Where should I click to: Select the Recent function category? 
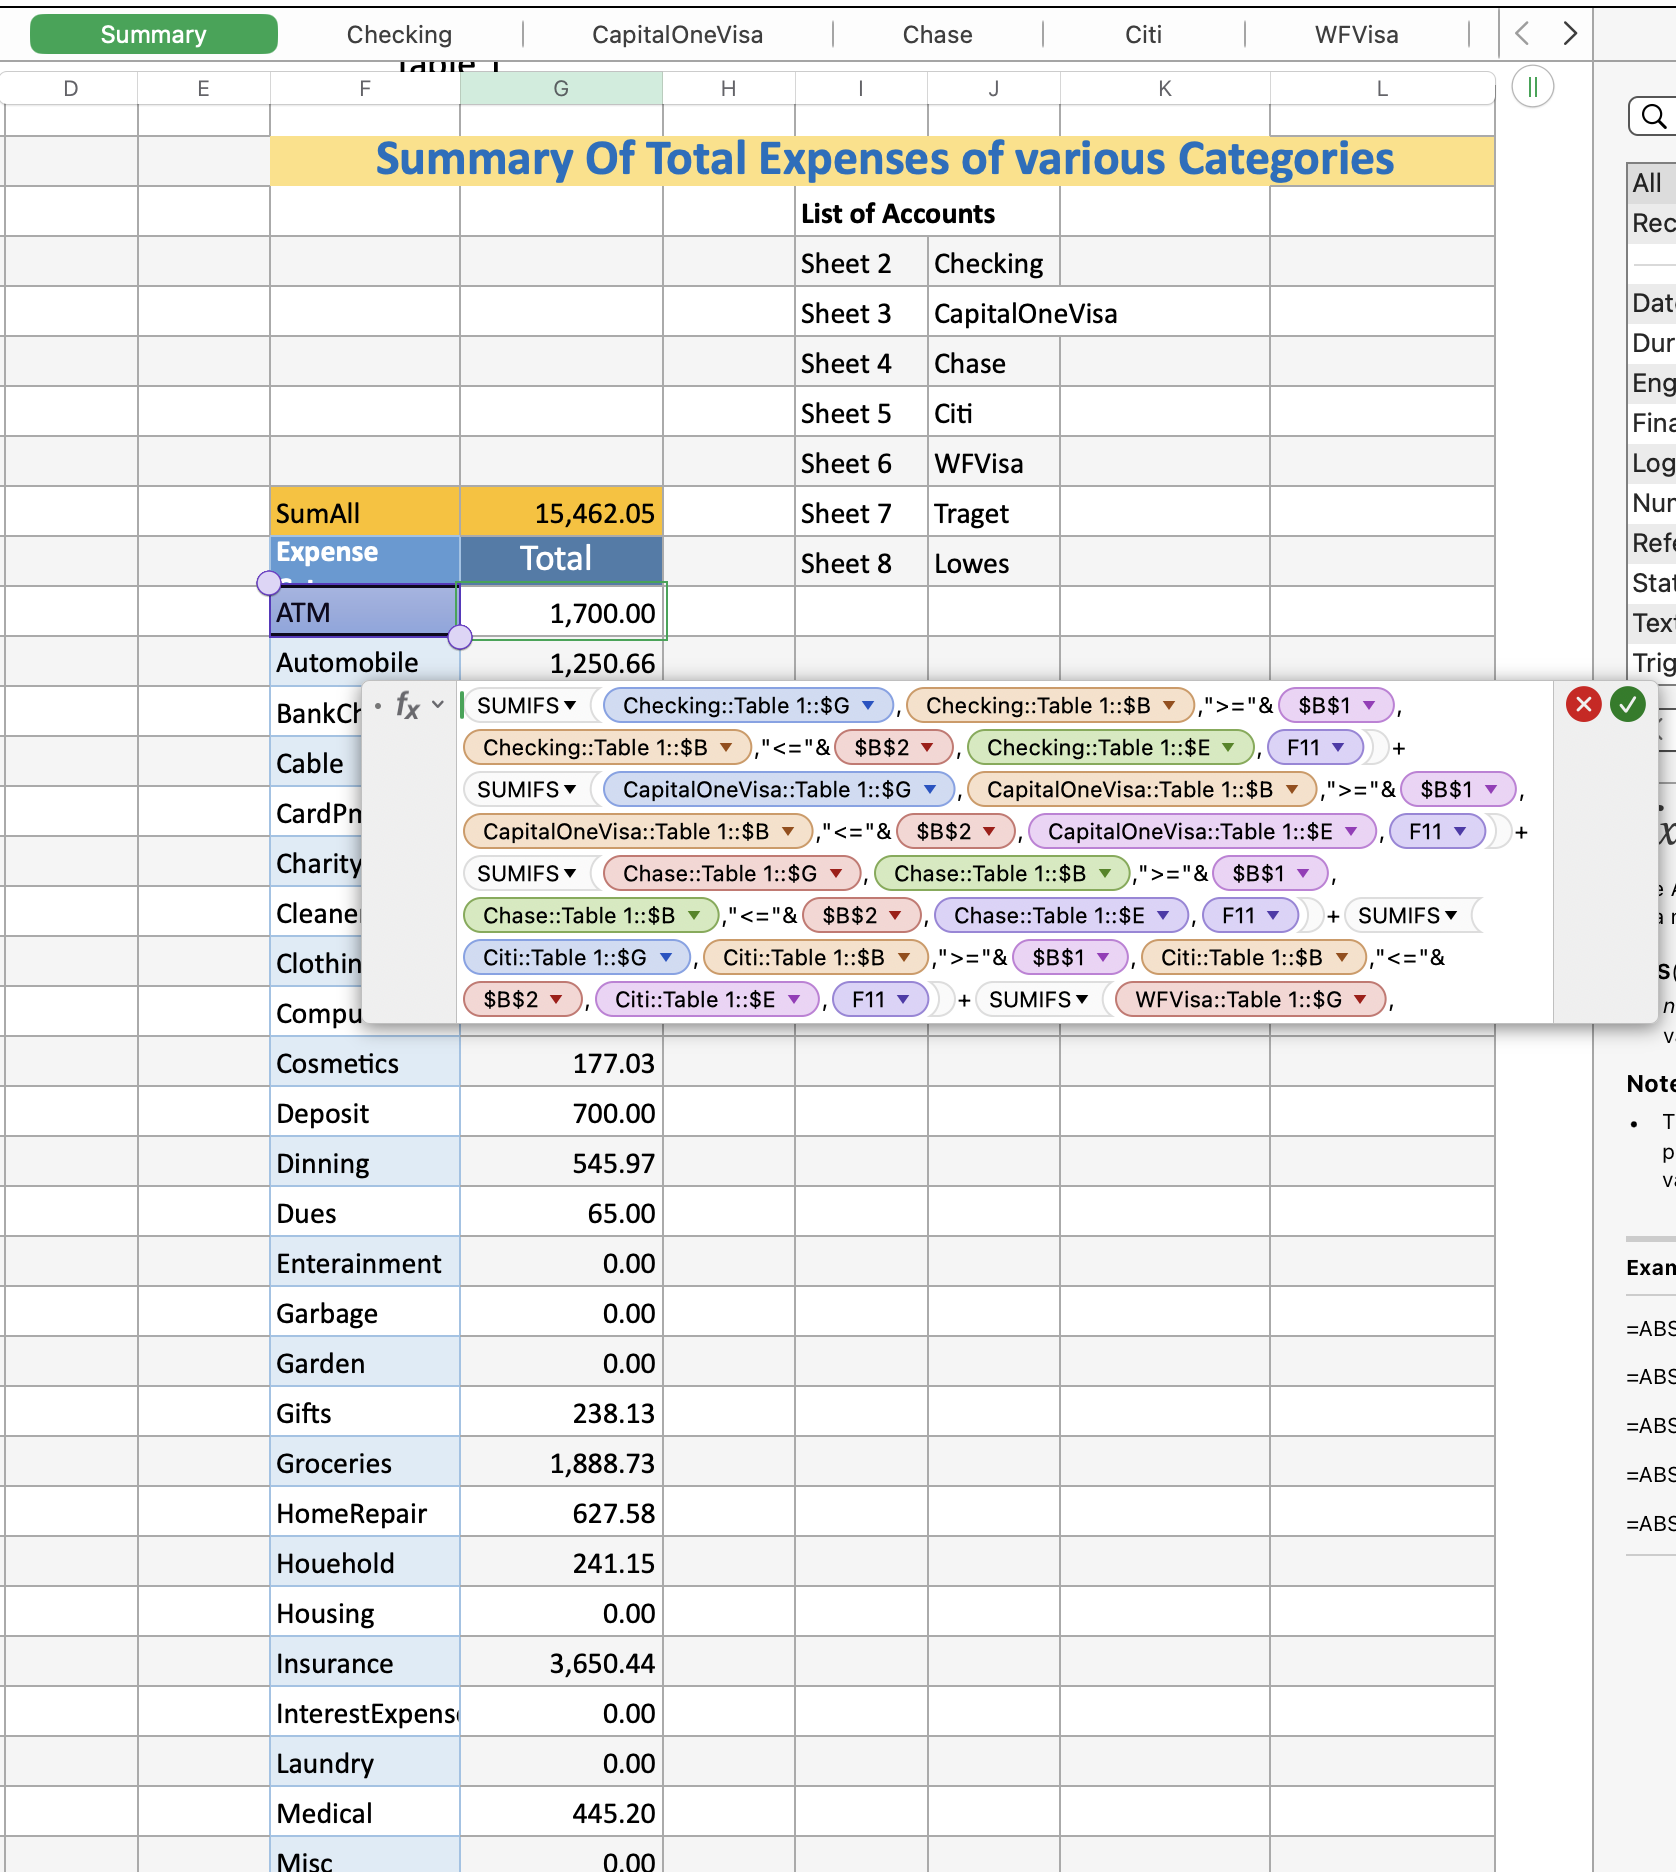tap(1652, 223)
